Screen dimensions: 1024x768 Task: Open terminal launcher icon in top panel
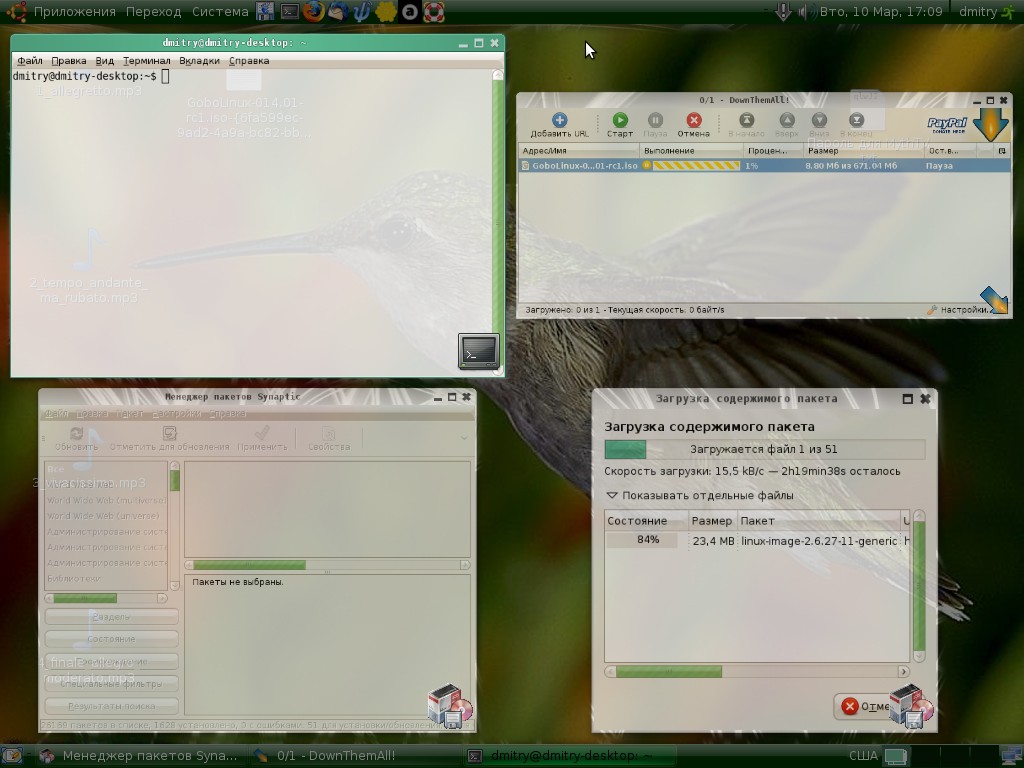(x=289, y=12)
